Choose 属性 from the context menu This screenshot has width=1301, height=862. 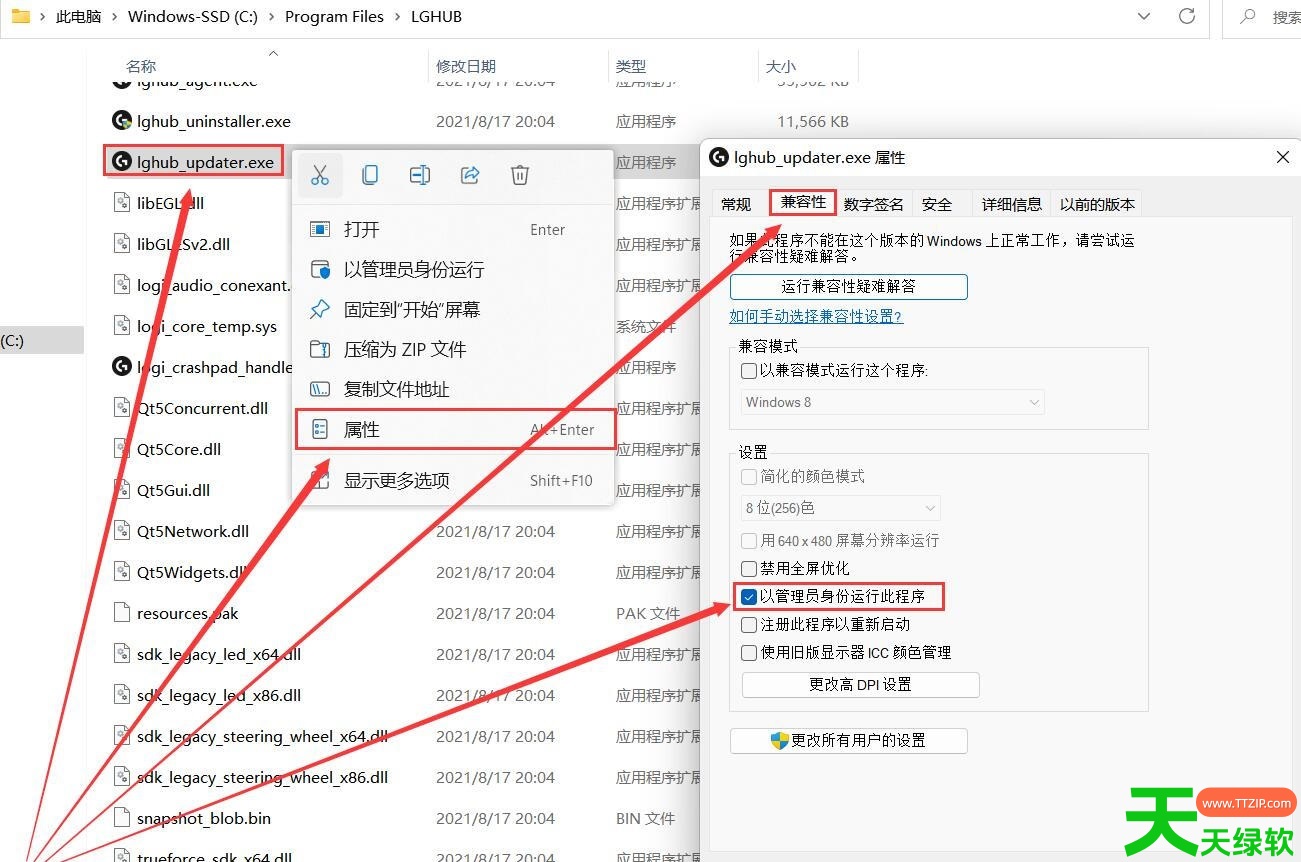(x=454, y=430)
